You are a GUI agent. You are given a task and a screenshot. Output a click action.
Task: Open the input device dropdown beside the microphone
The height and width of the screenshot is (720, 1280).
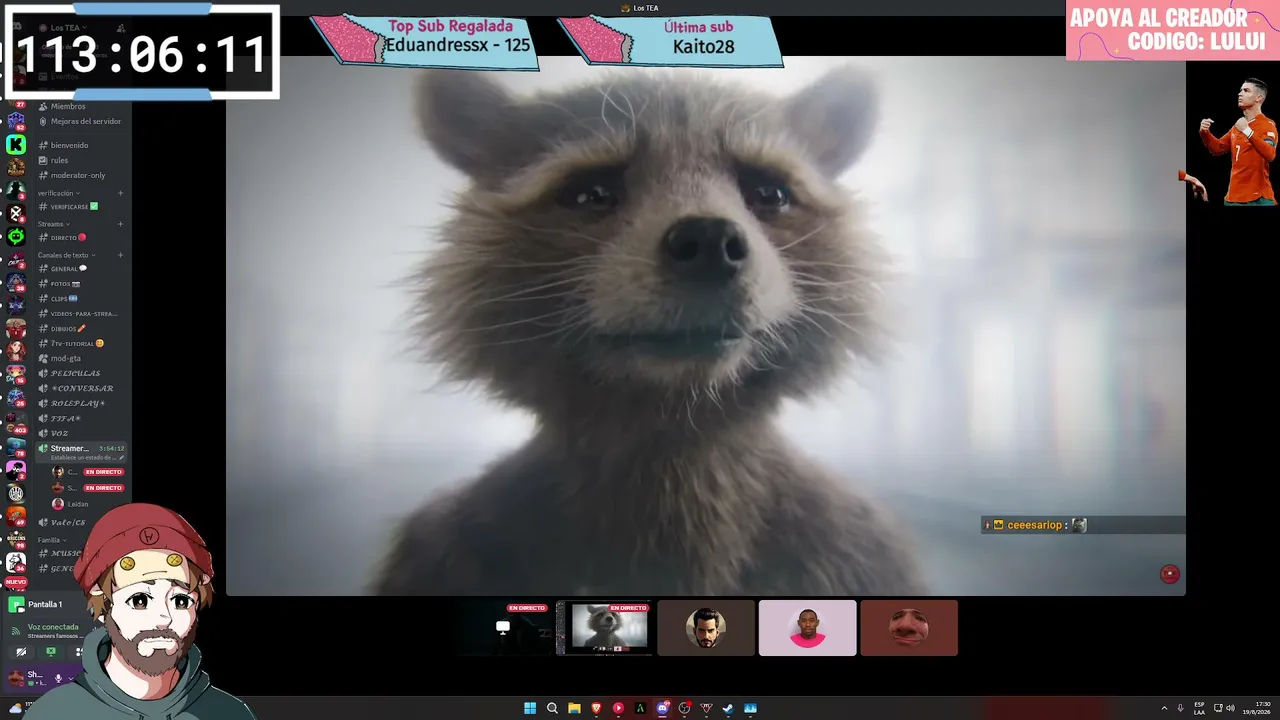coord(70,678)
